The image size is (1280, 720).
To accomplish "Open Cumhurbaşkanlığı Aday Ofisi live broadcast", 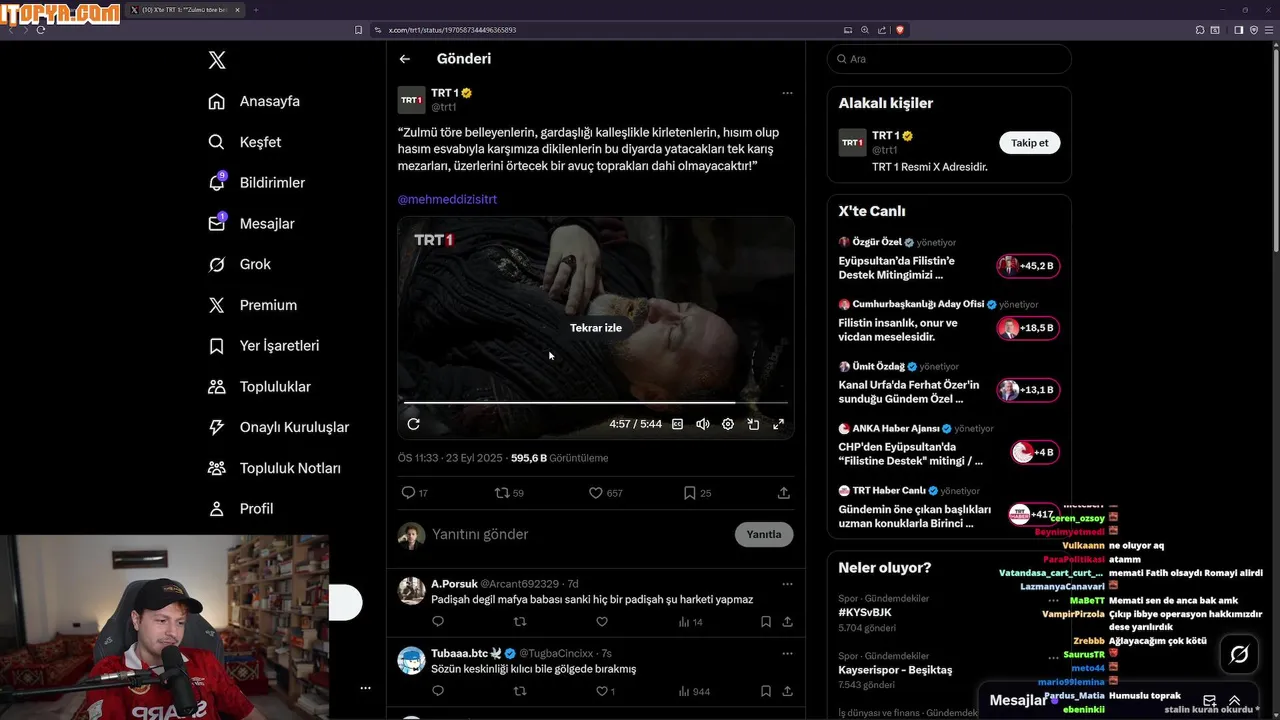I will [x=949, y=320].
